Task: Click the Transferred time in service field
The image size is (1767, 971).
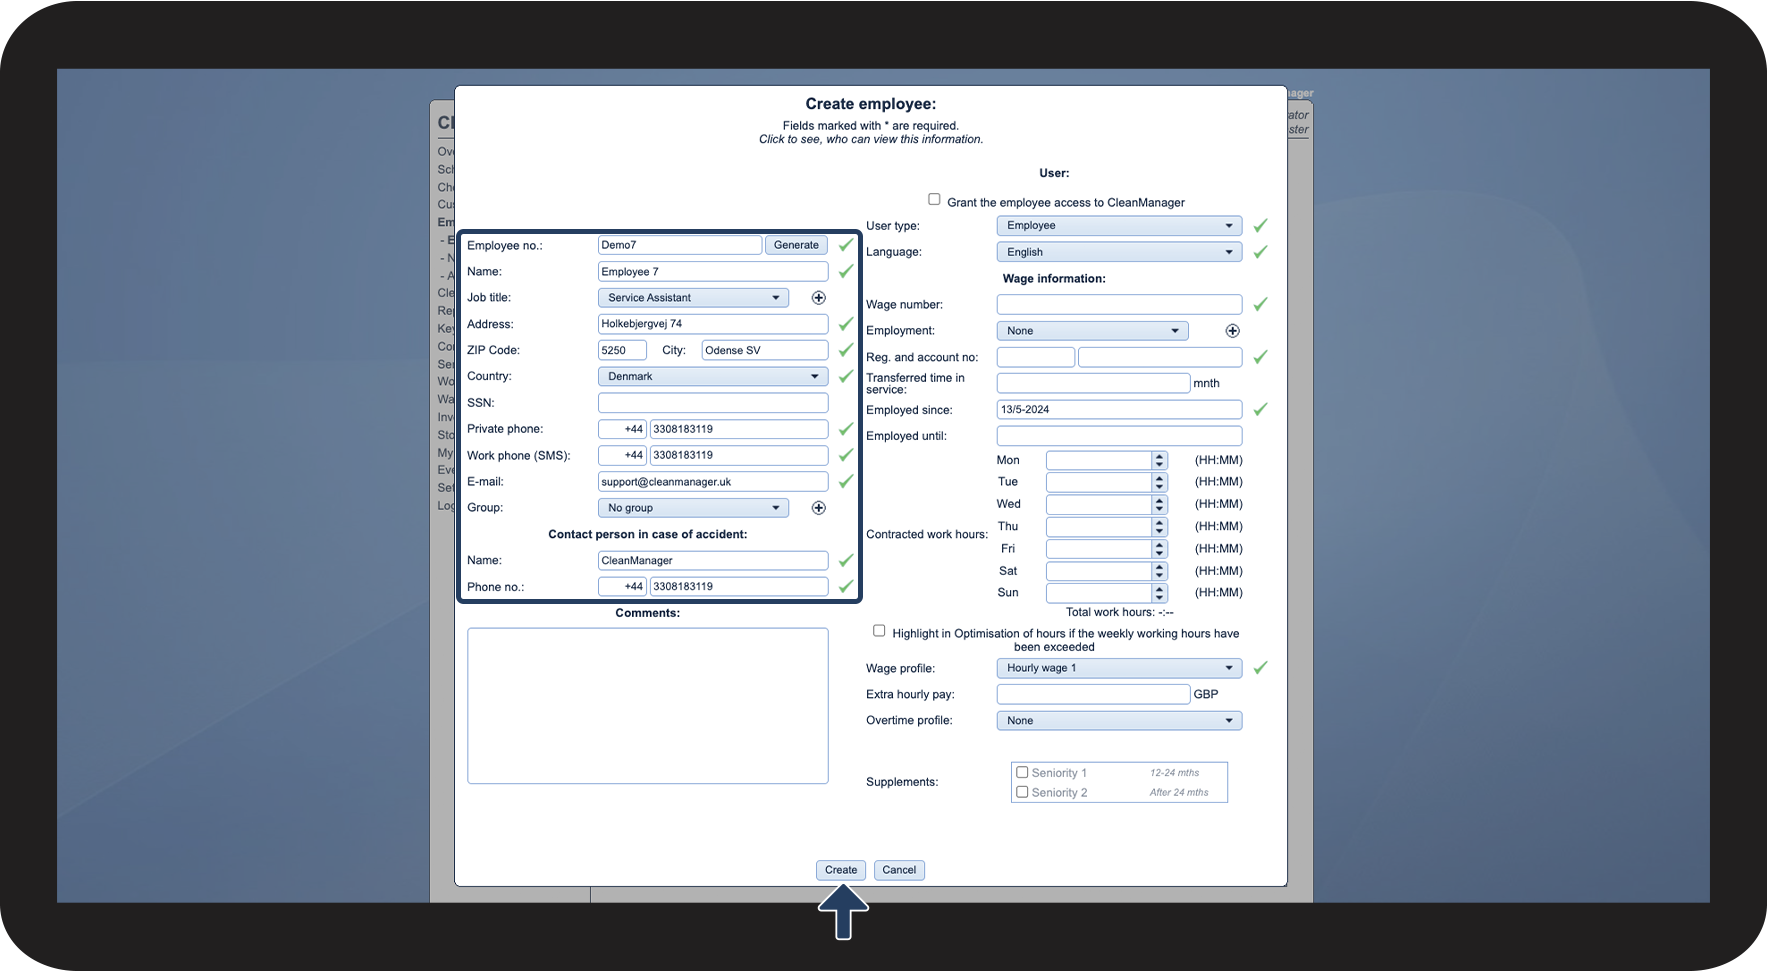Action: [x=1093, y=383]
